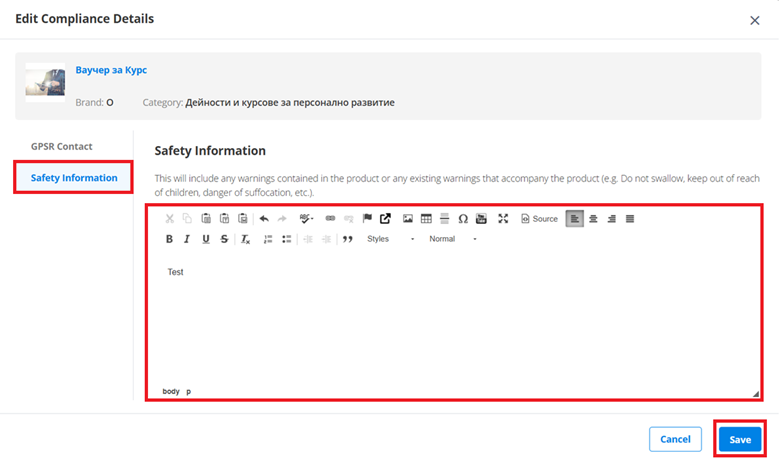780x462 pixels.
Task: Click the Copy icon in editor toolbar
Action: pos(187,219)
